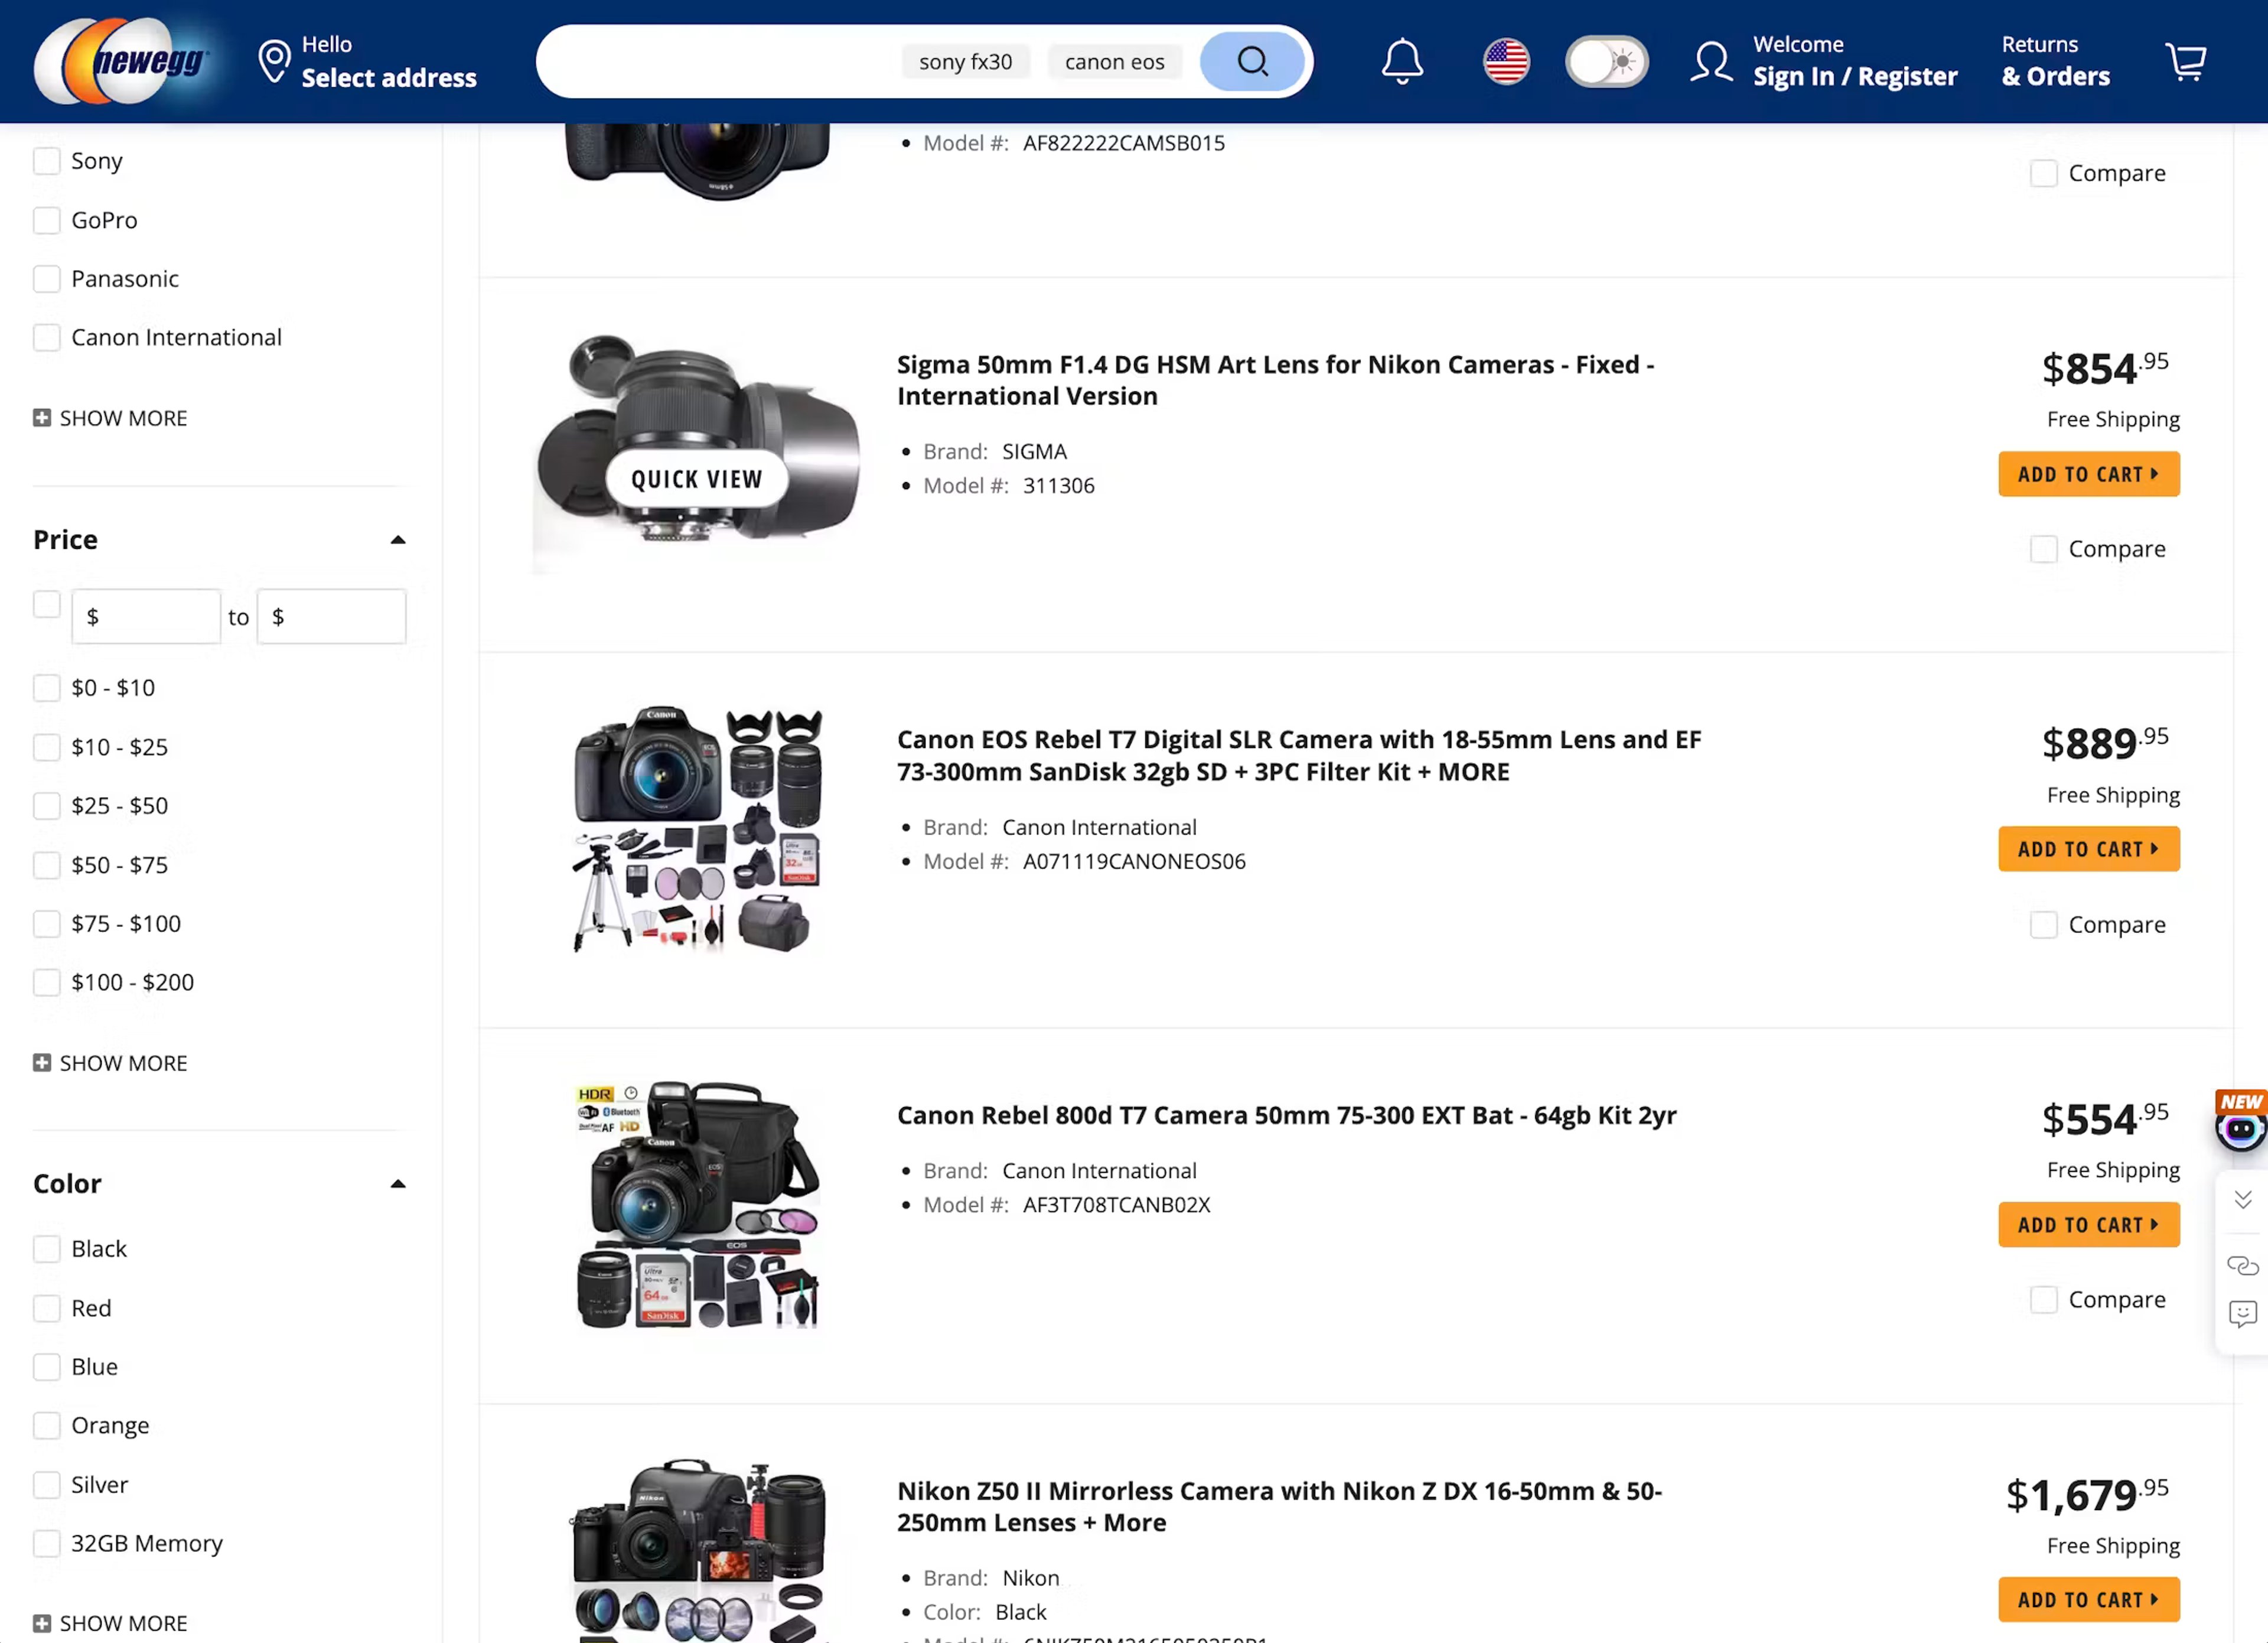Open the Newegg logo homepage

(121, 61)
